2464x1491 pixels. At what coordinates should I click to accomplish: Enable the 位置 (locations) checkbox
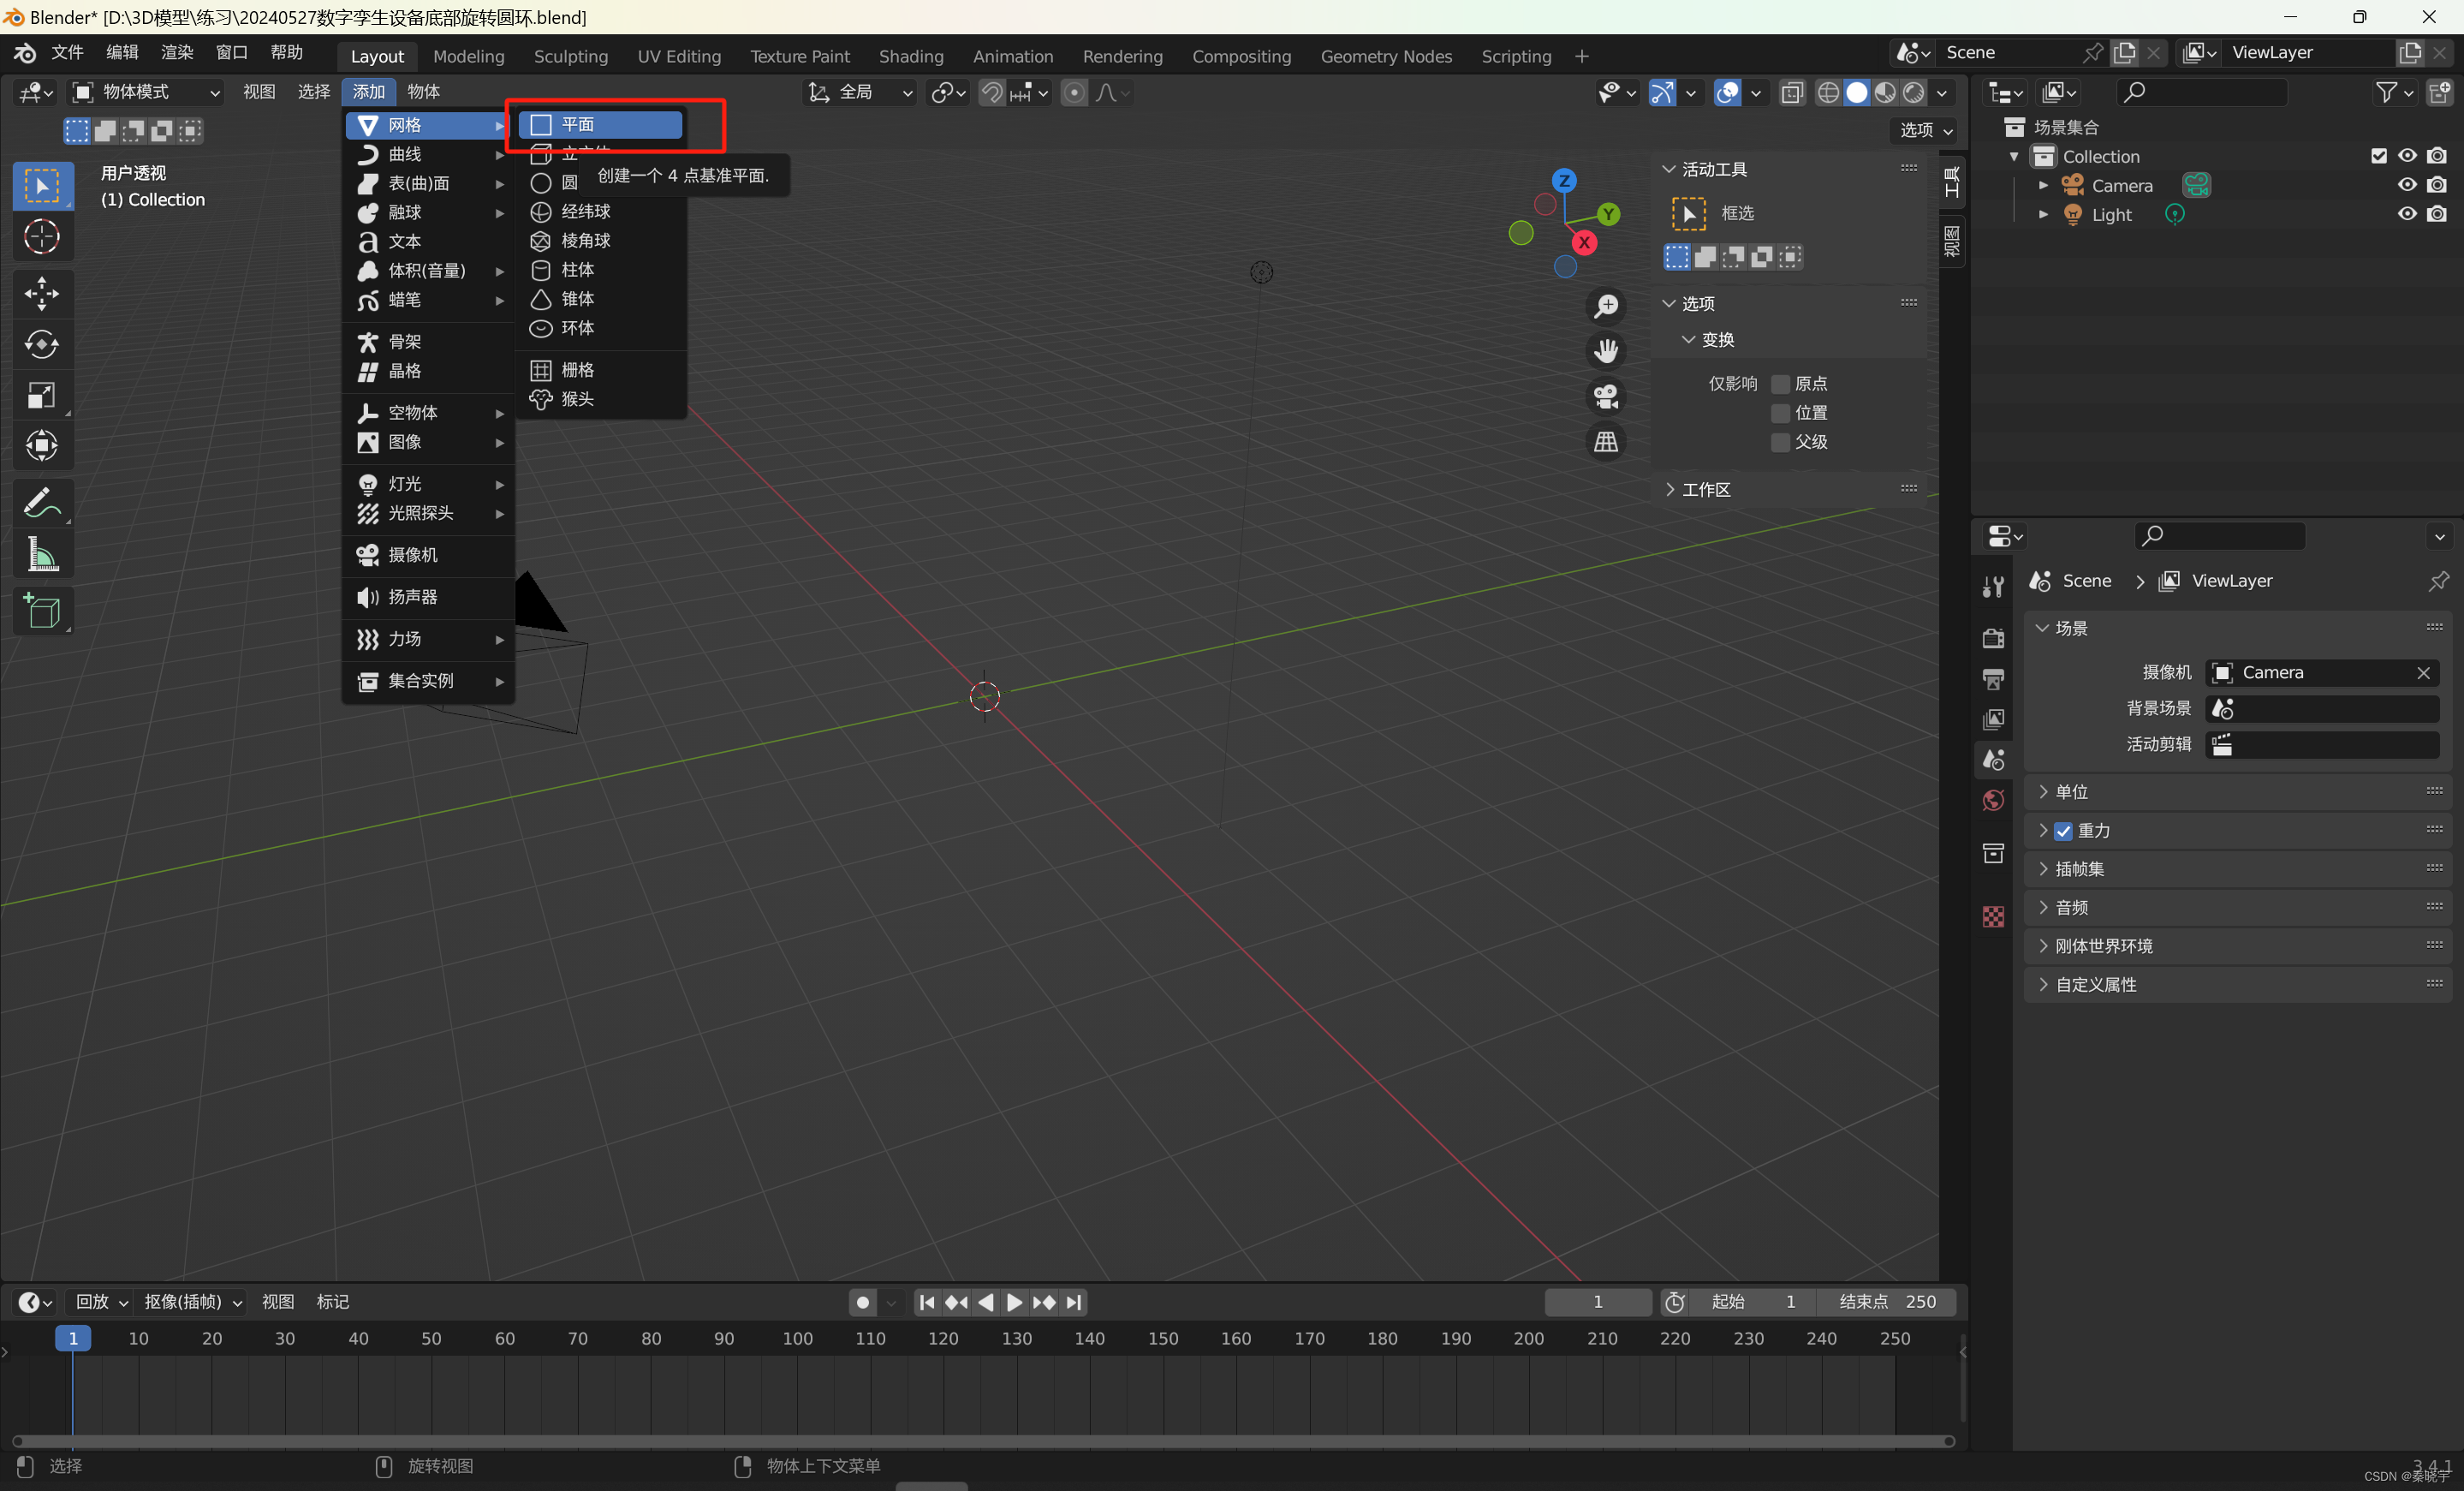tap(1780, 413)
